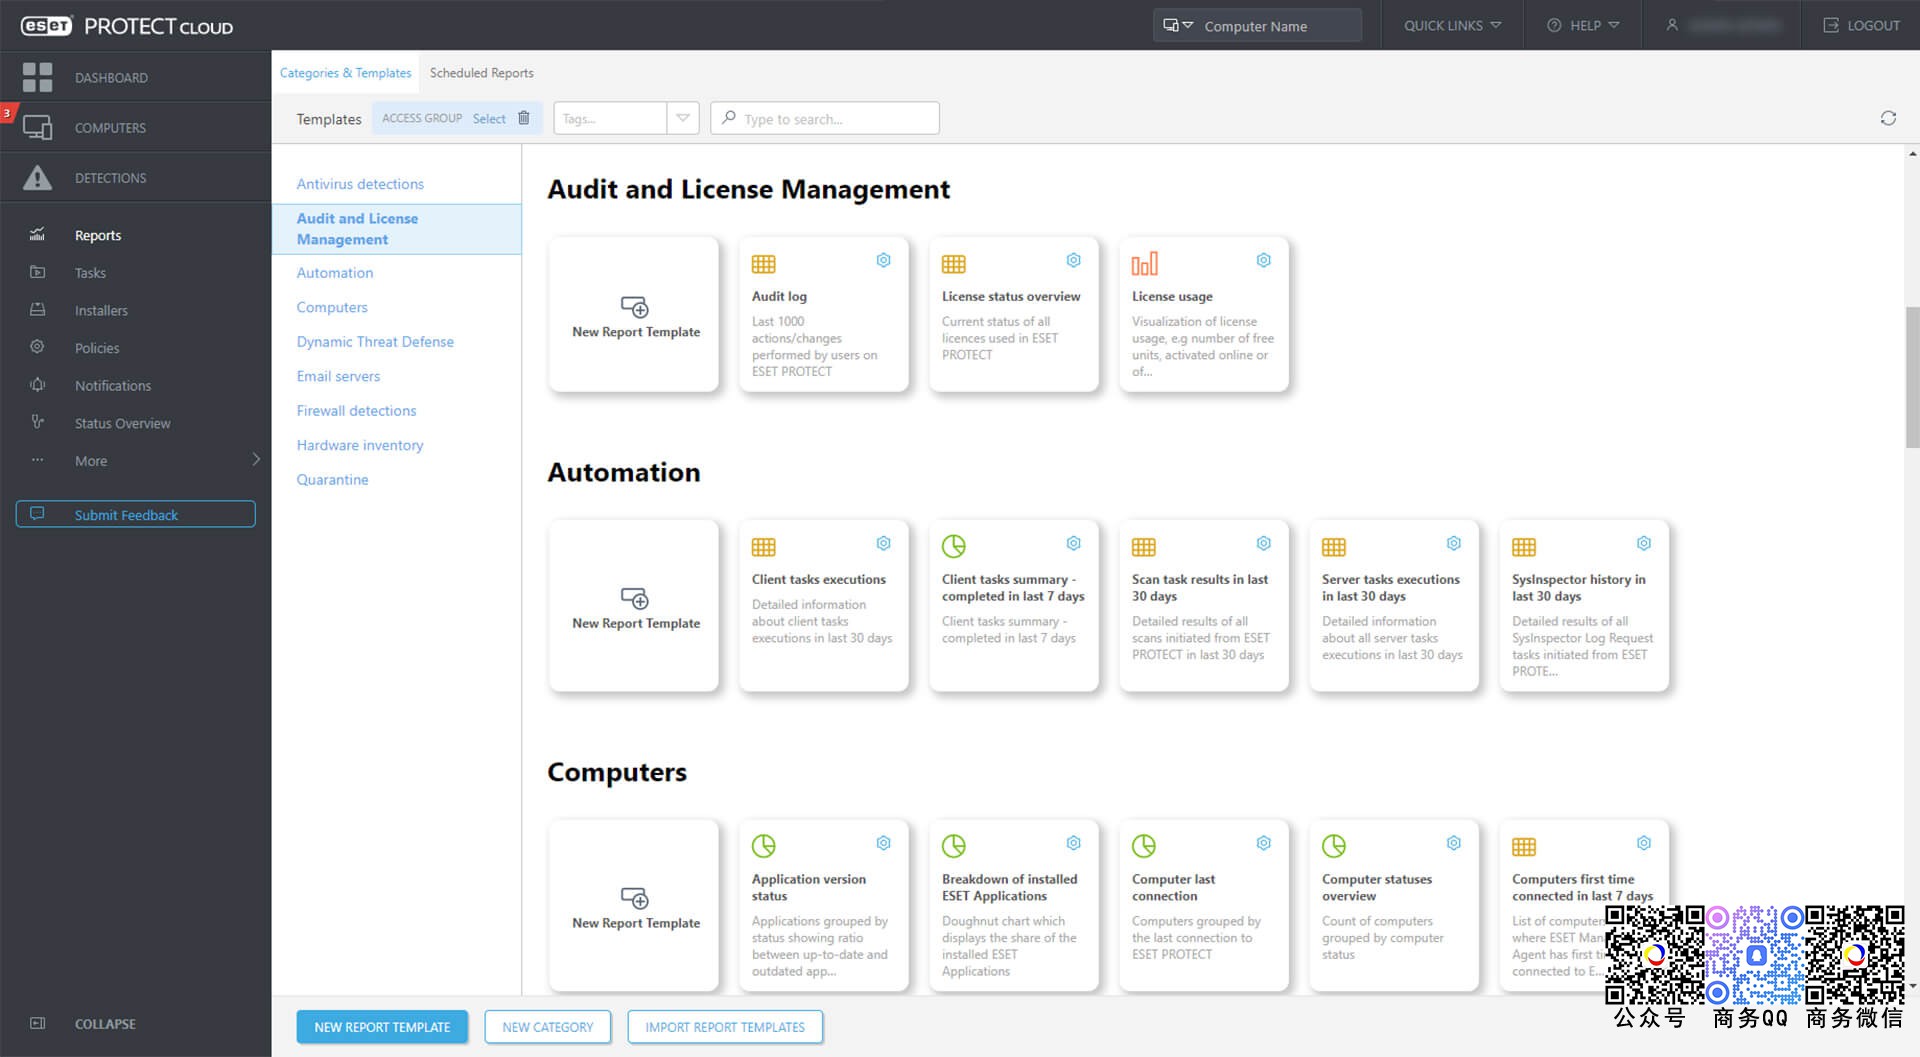Click the ESET Protect Cloud logo
The height and width of the screenshot is (1057, 1920).
[x=127, y=26]
